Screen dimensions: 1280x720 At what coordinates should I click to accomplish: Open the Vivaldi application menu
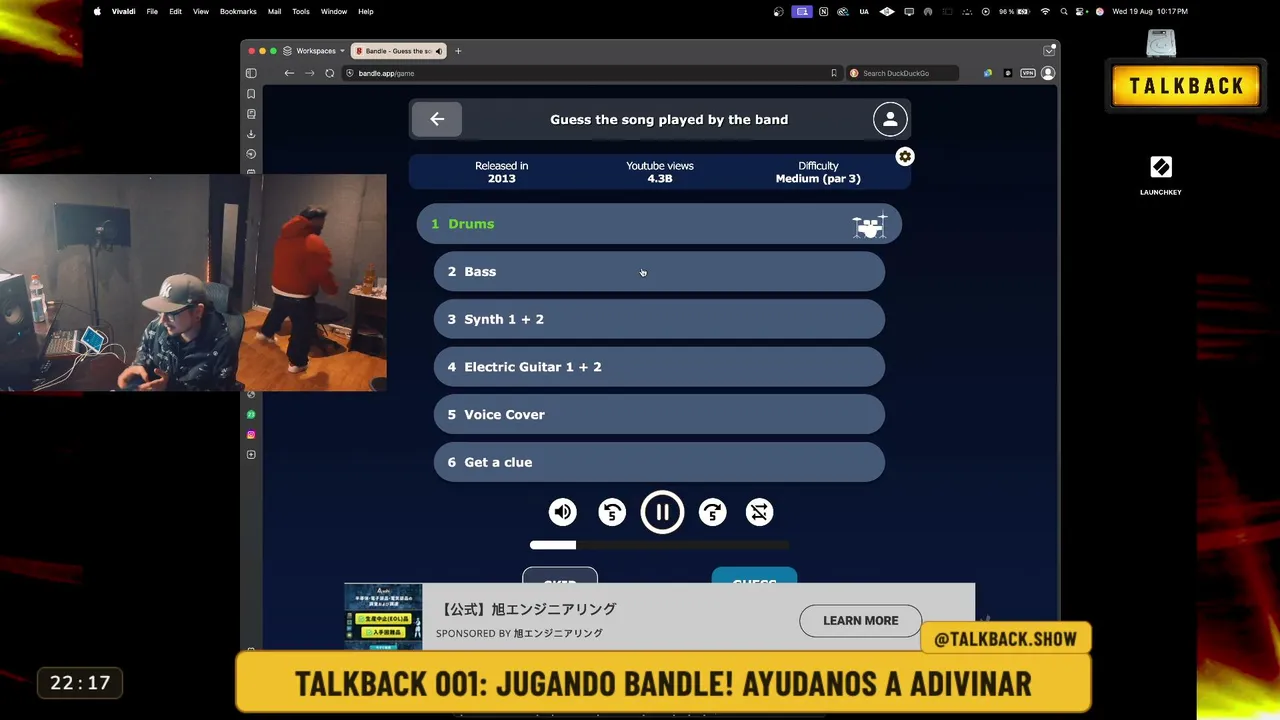[x=124, y=12]
